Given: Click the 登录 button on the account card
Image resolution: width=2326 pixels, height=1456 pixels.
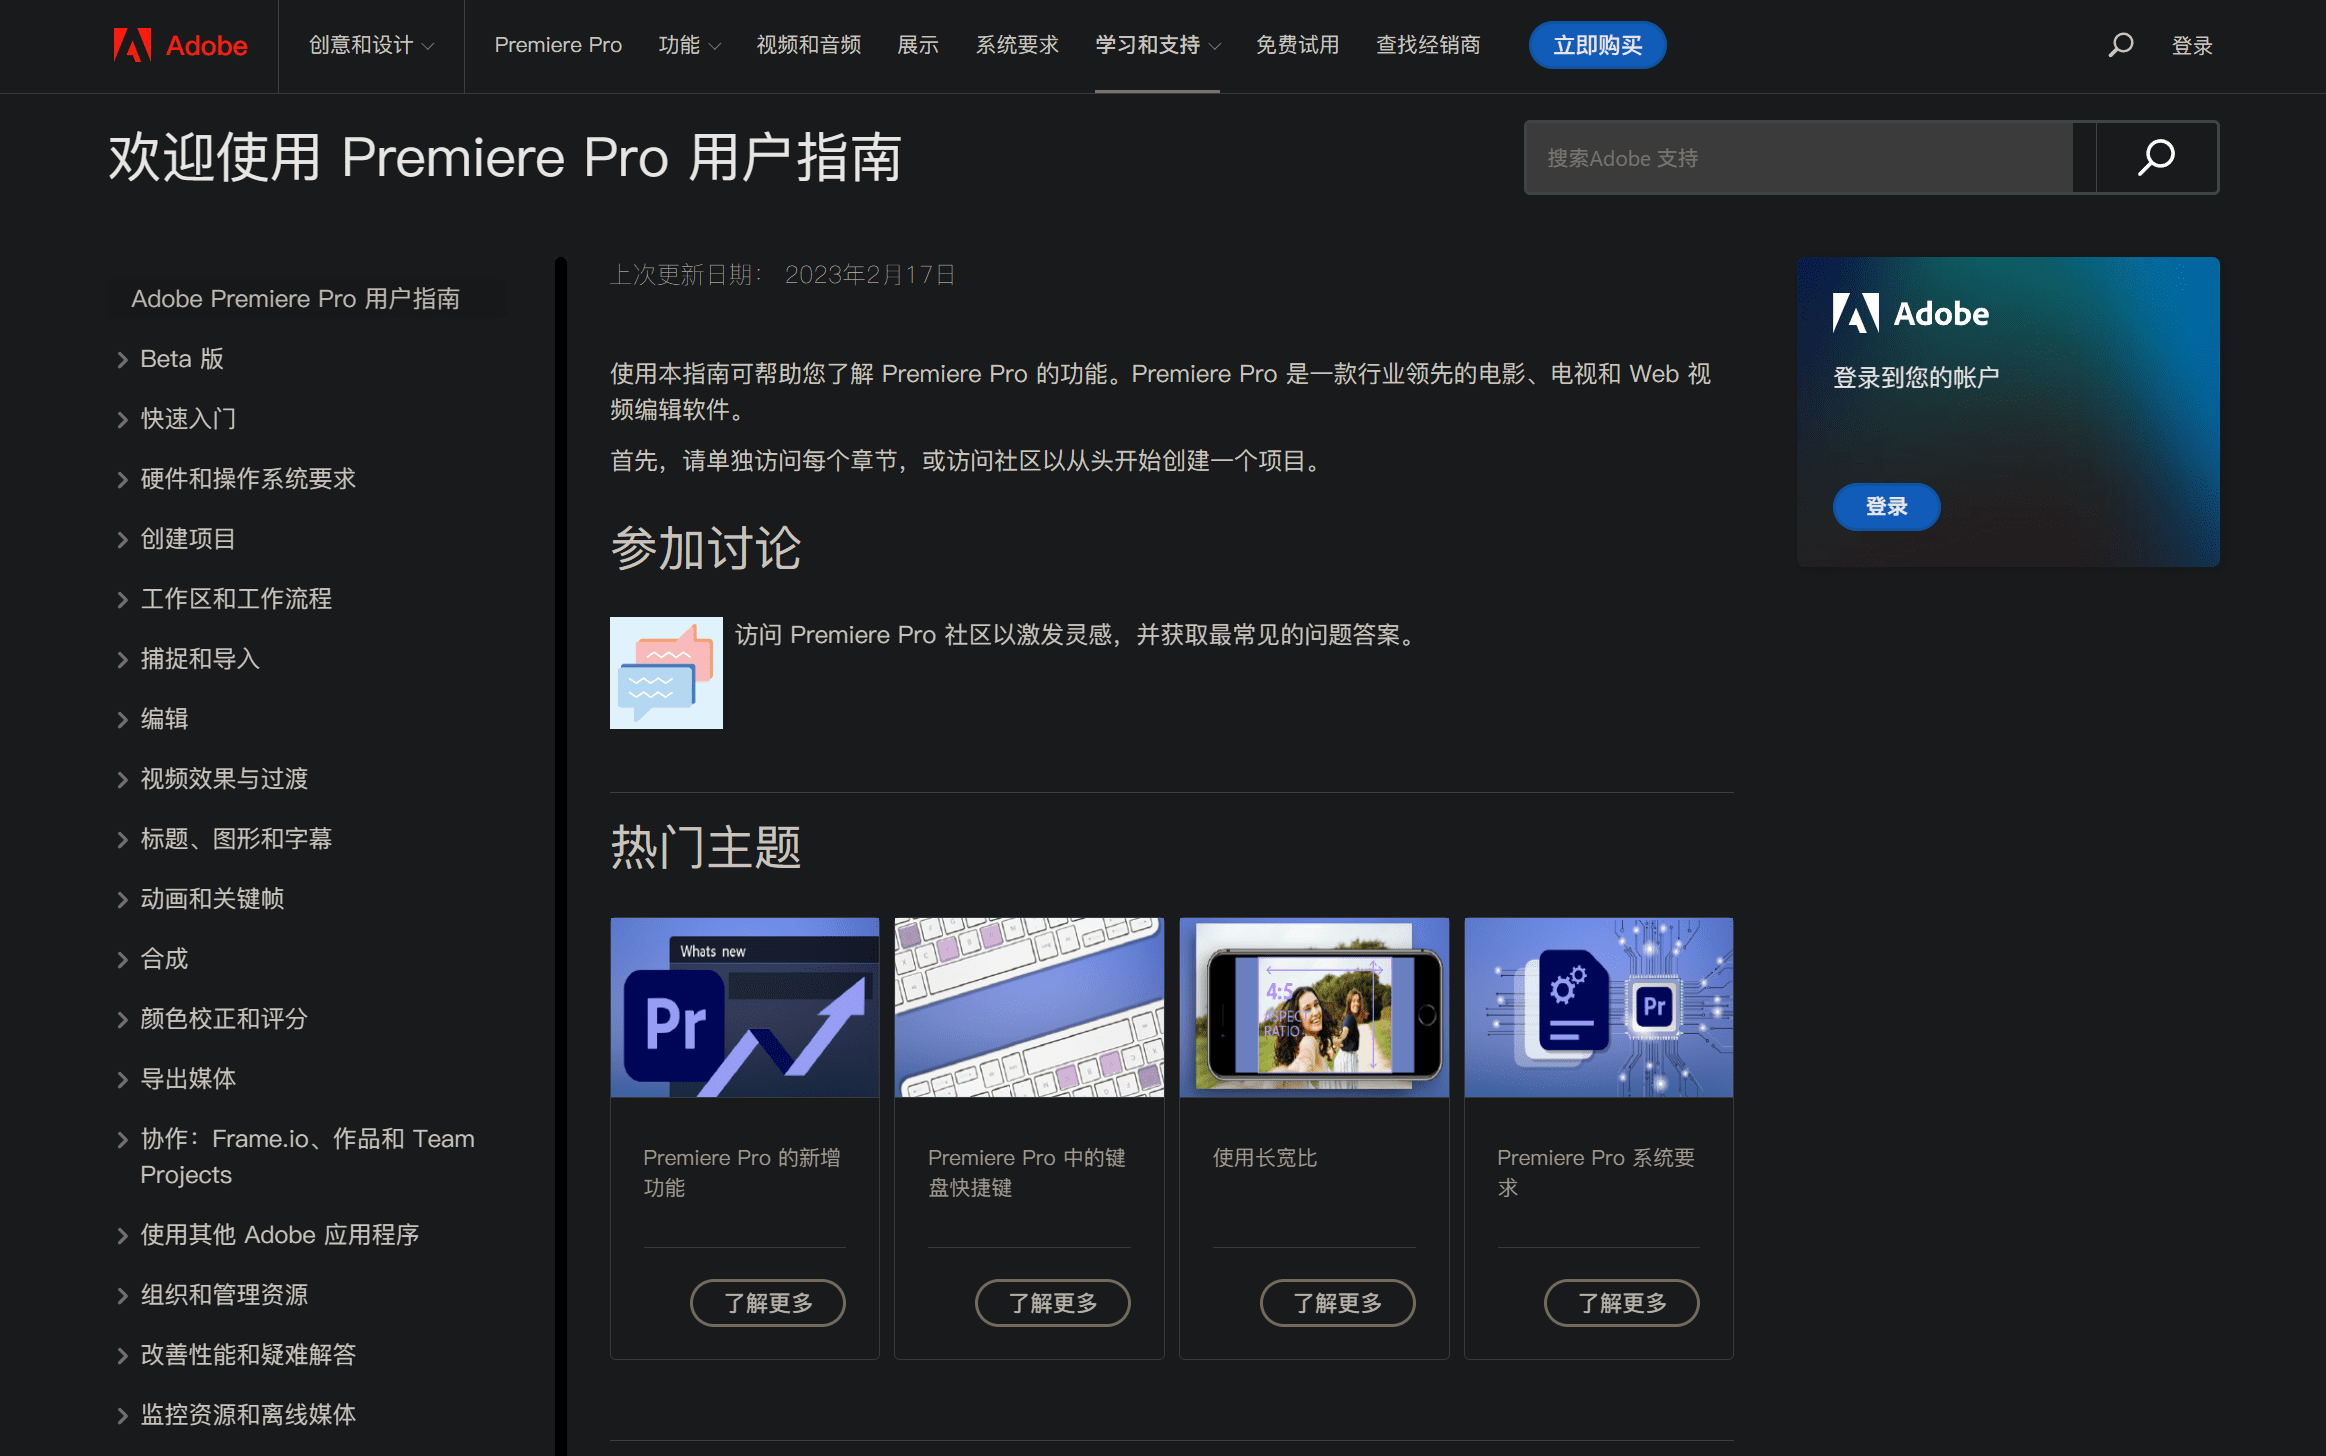Looking at the screenshot, I should [1886, 507].
